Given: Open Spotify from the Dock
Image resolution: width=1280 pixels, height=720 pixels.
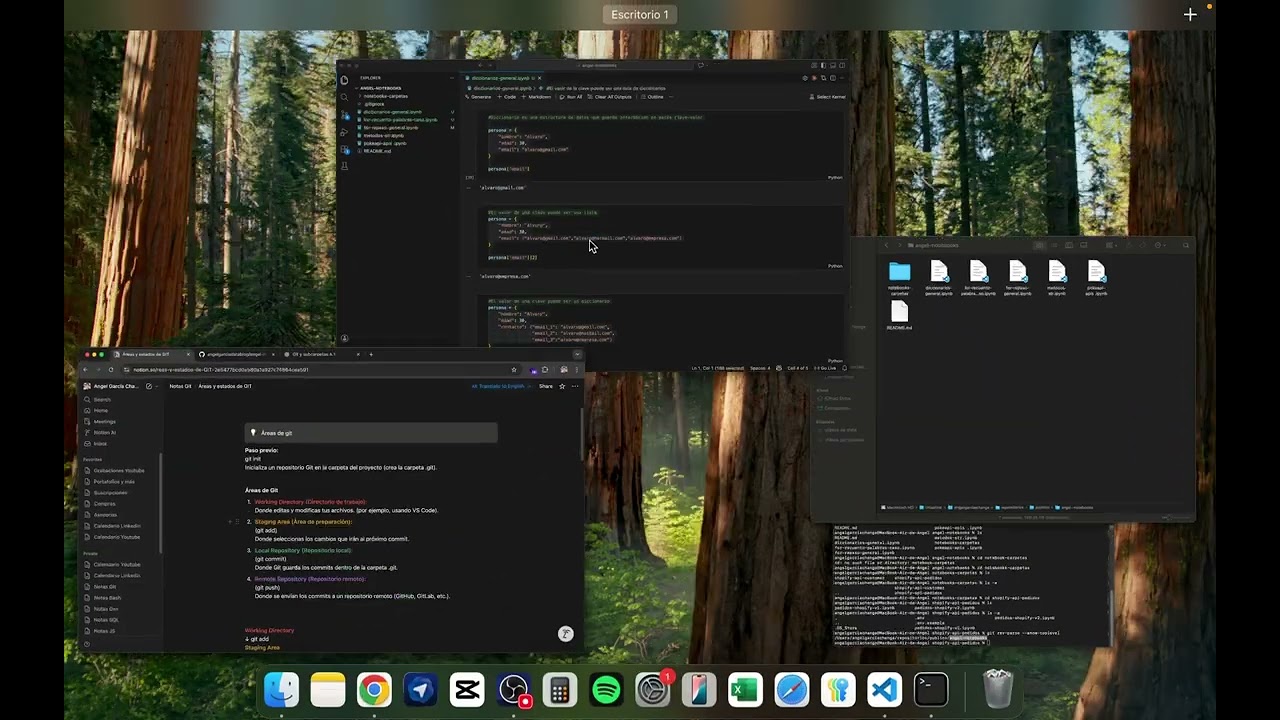Looking at the screenshot, I should (606, 690).
